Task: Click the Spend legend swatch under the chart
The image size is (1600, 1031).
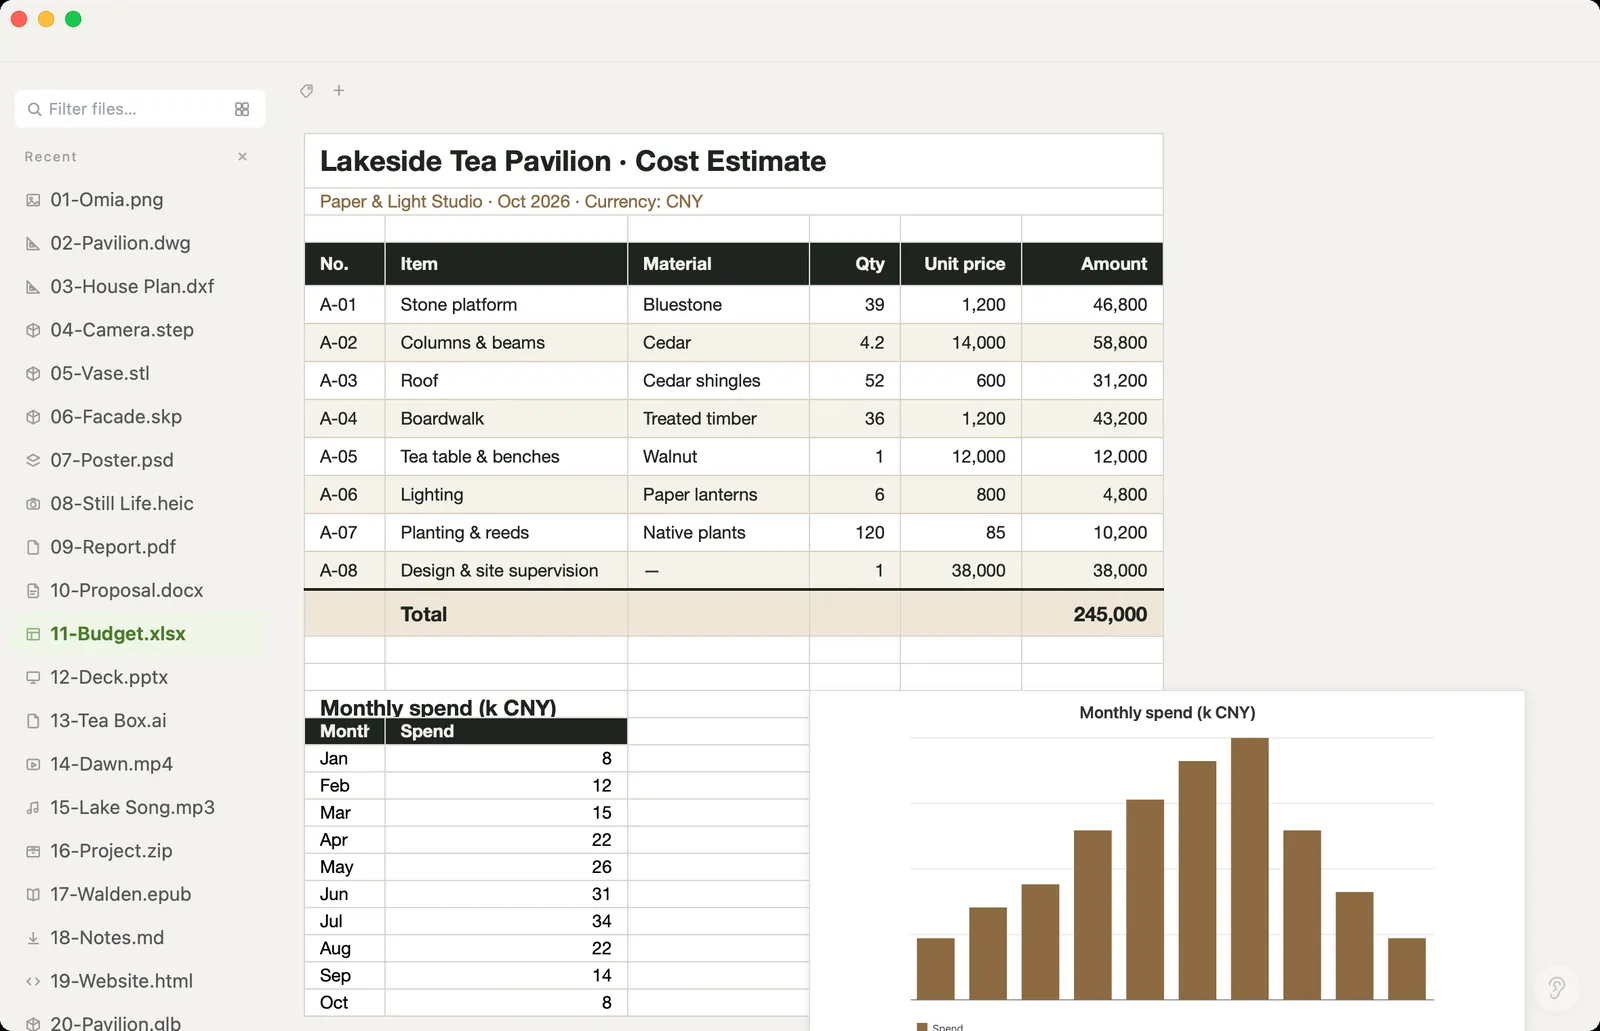Action: coord(922,1027)
